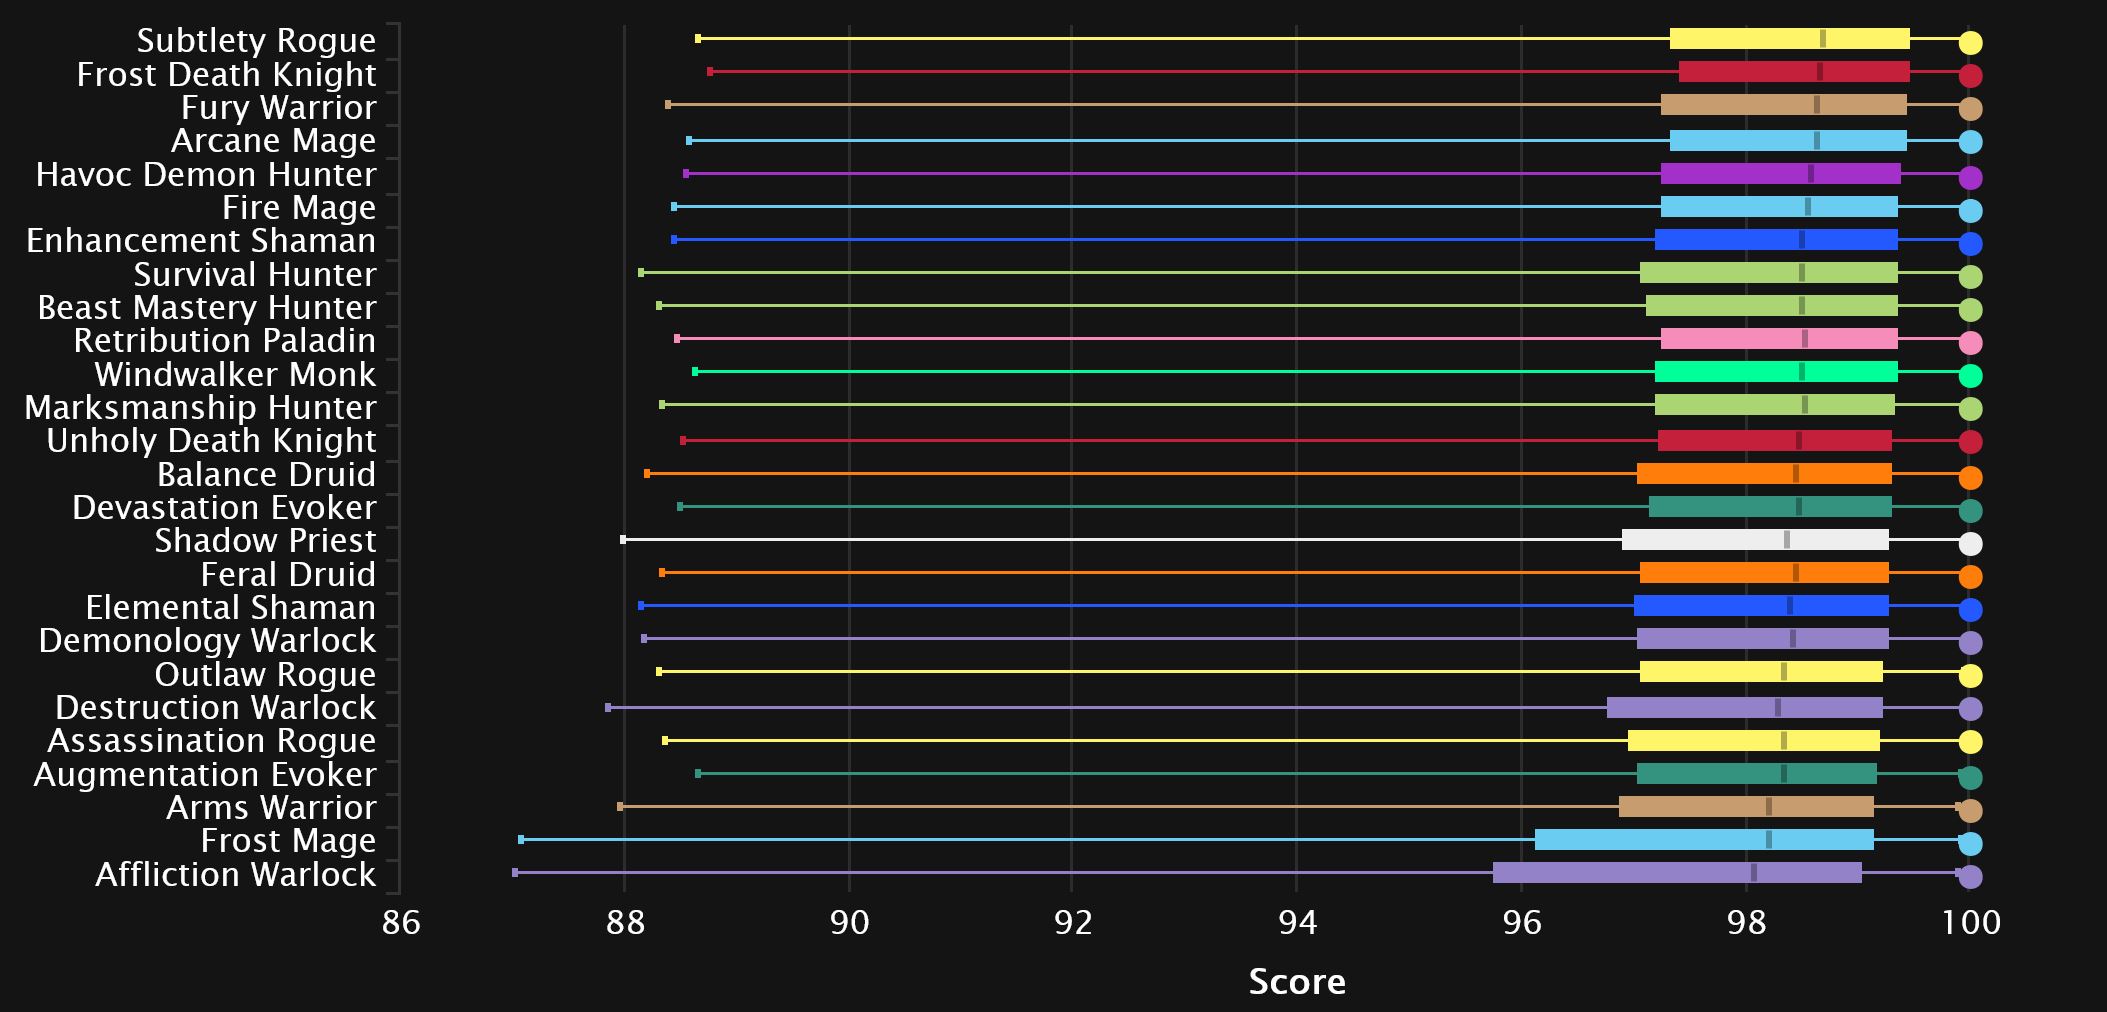Click the Enhancement Shaman blue max dot

[x=1970, y=243]
